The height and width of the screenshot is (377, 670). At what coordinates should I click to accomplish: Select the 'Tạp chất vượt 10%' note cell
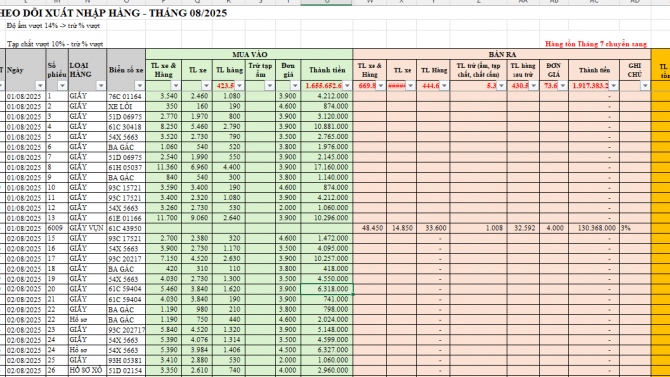(x=55, y=44)
